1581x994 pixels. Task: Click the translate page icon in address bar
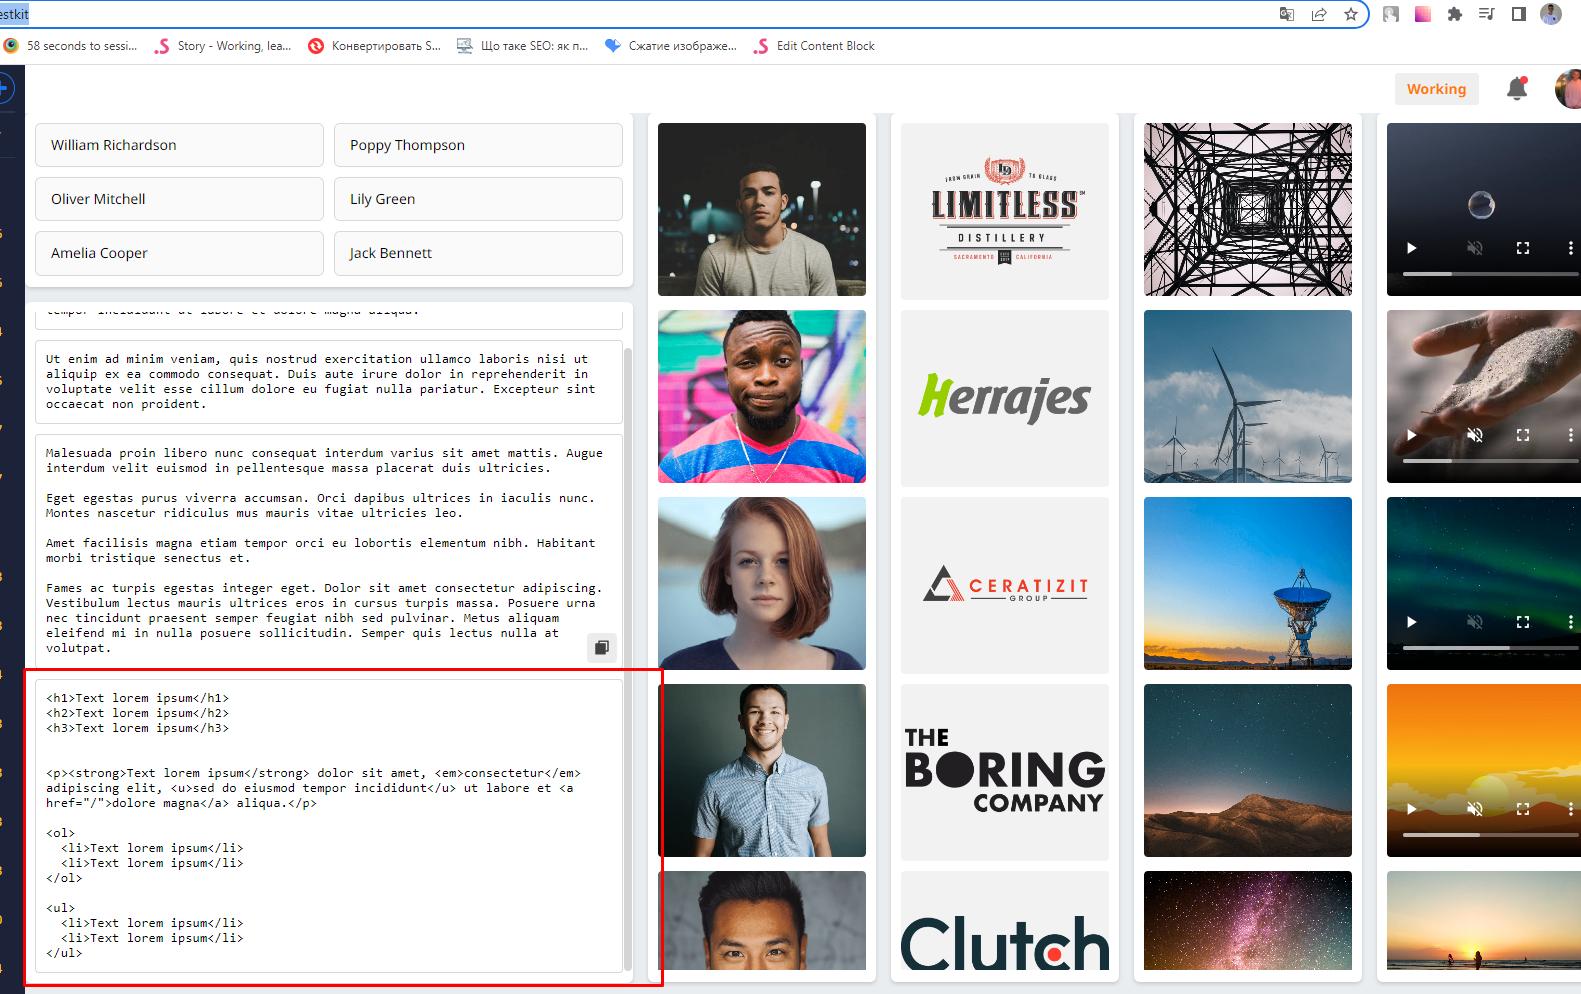pyautogui.click(x=1287, y=14)
